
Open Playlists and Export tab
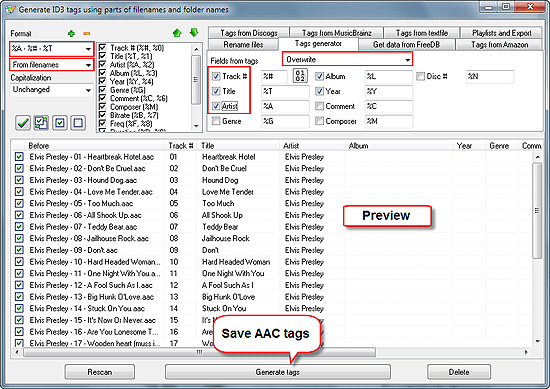(502, 33)
